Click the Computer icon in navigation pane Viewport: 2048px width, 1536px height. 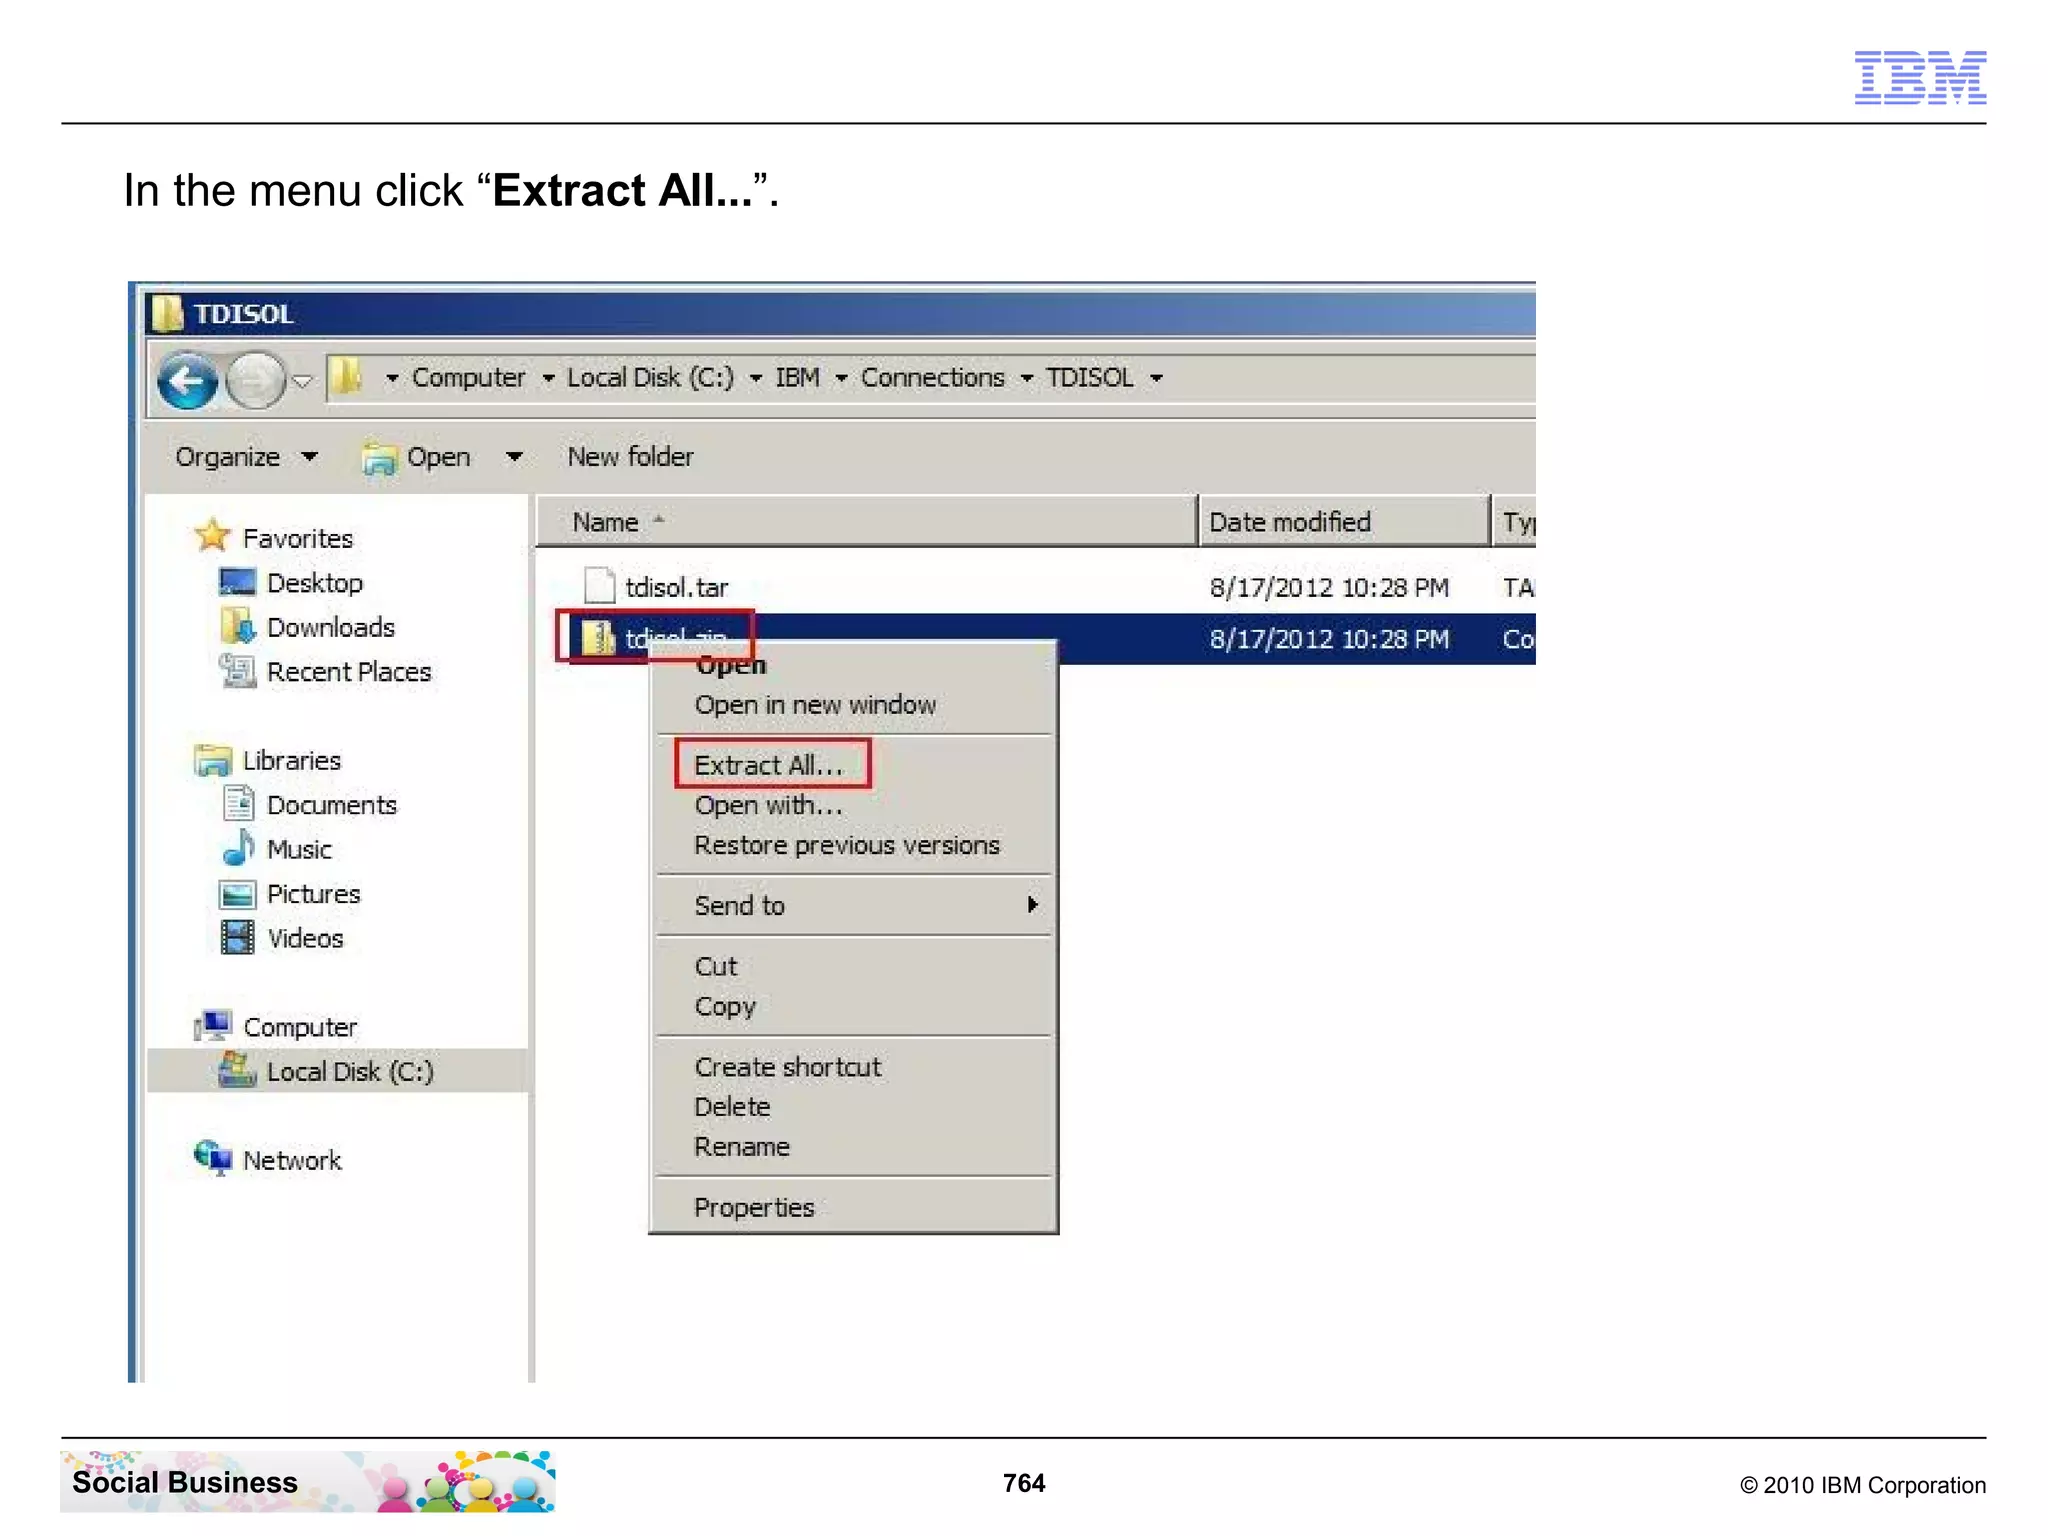pyautogui.click(x=213, y=1025)
